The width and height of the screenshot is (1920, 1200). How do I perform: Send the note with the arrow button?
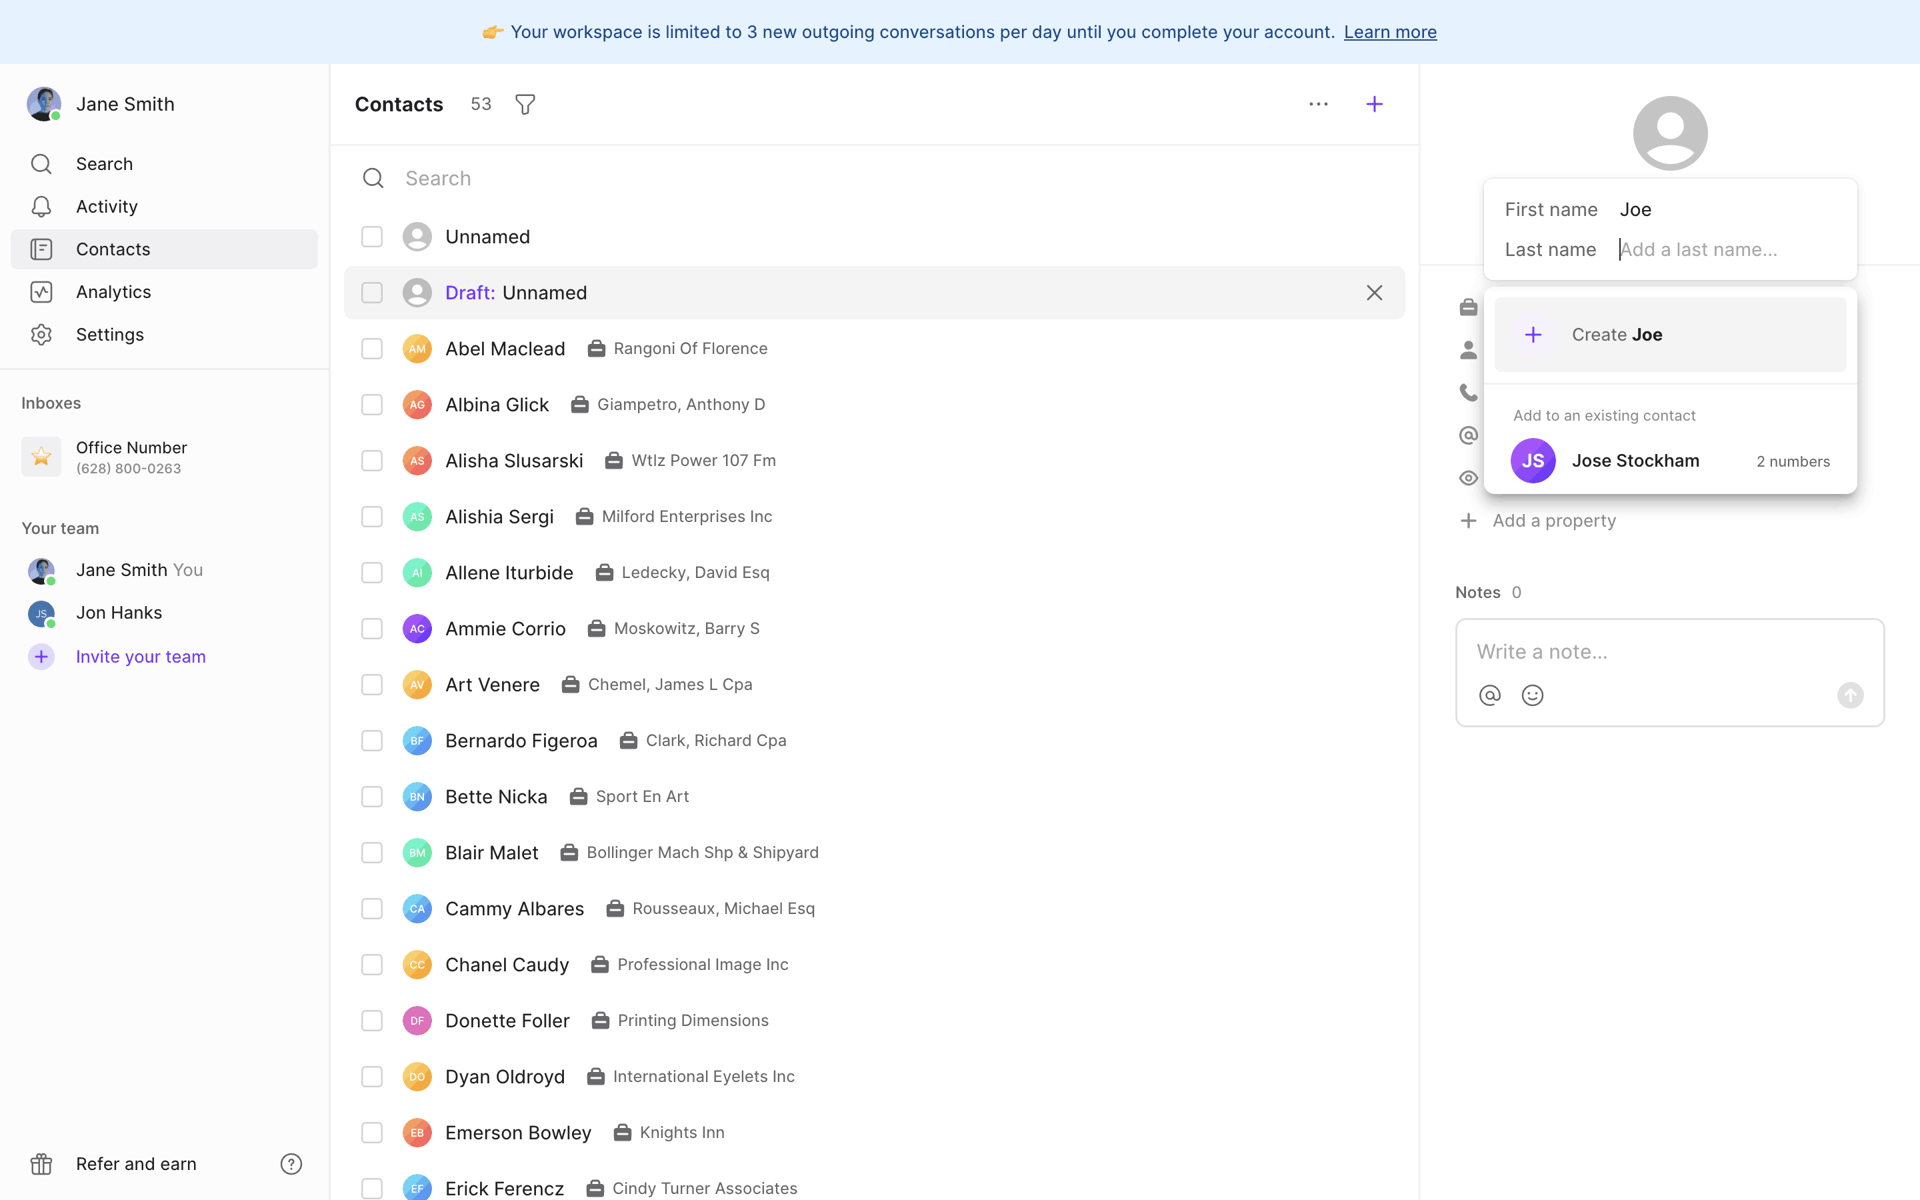(1850, 695)
